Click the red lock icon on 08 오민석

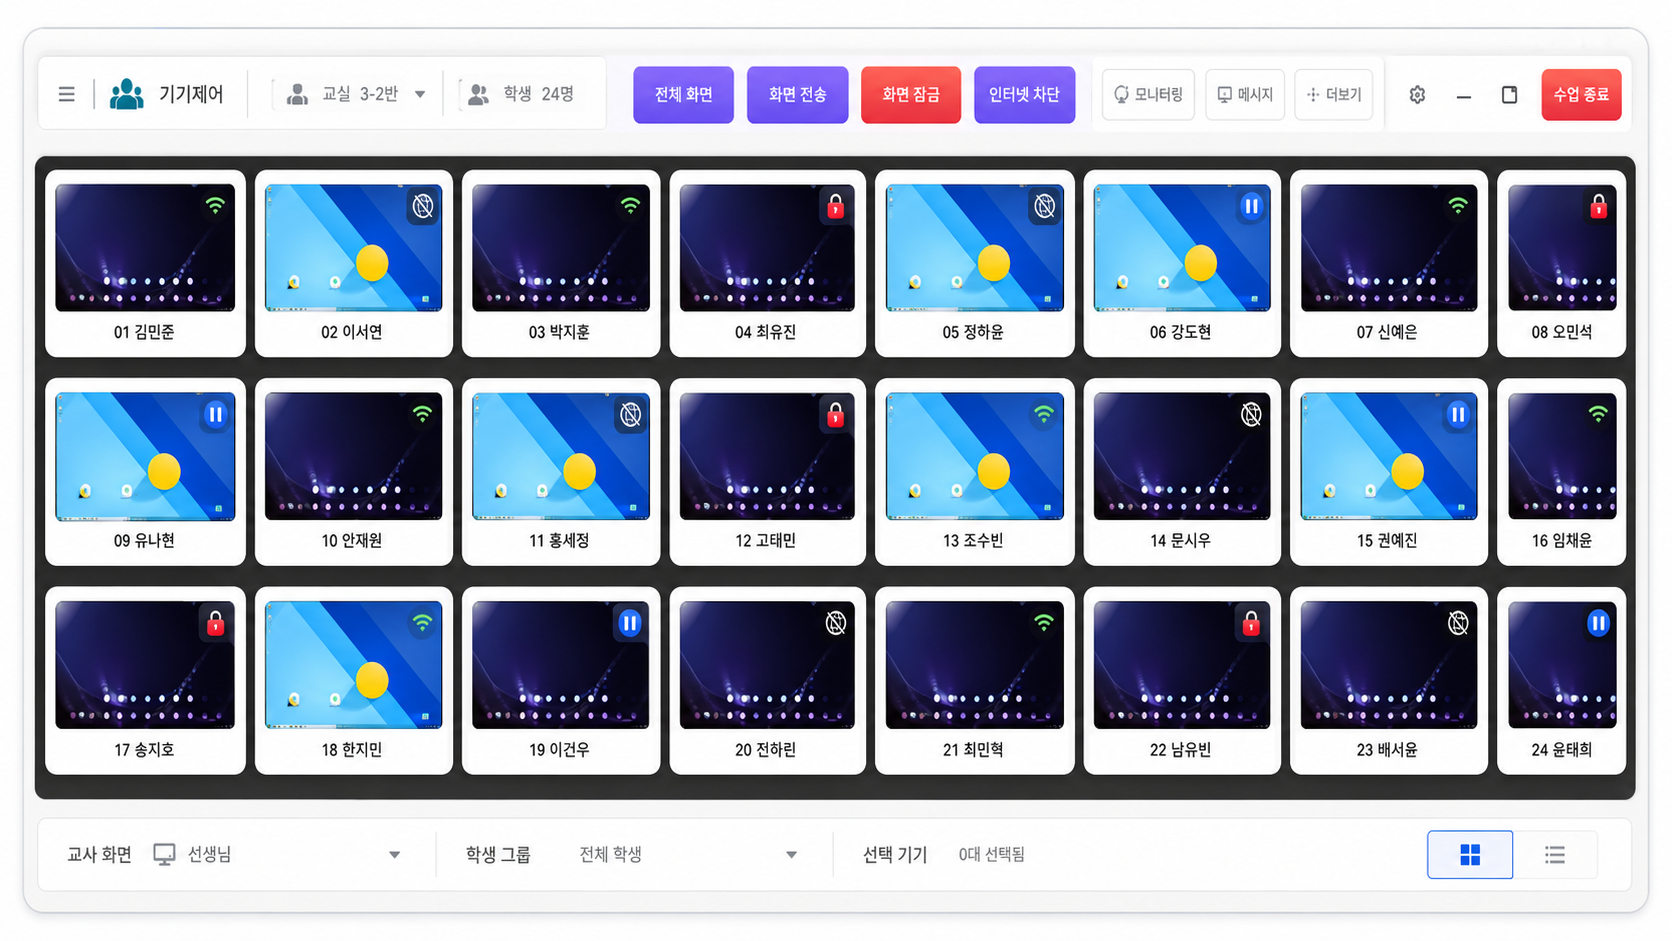tap(1598, 206)
